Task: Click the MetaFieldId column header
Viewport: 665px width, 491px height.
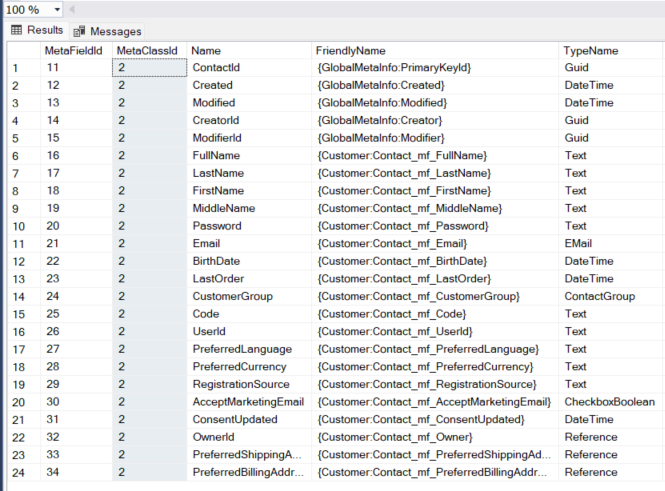Action: tap(75, 50)
